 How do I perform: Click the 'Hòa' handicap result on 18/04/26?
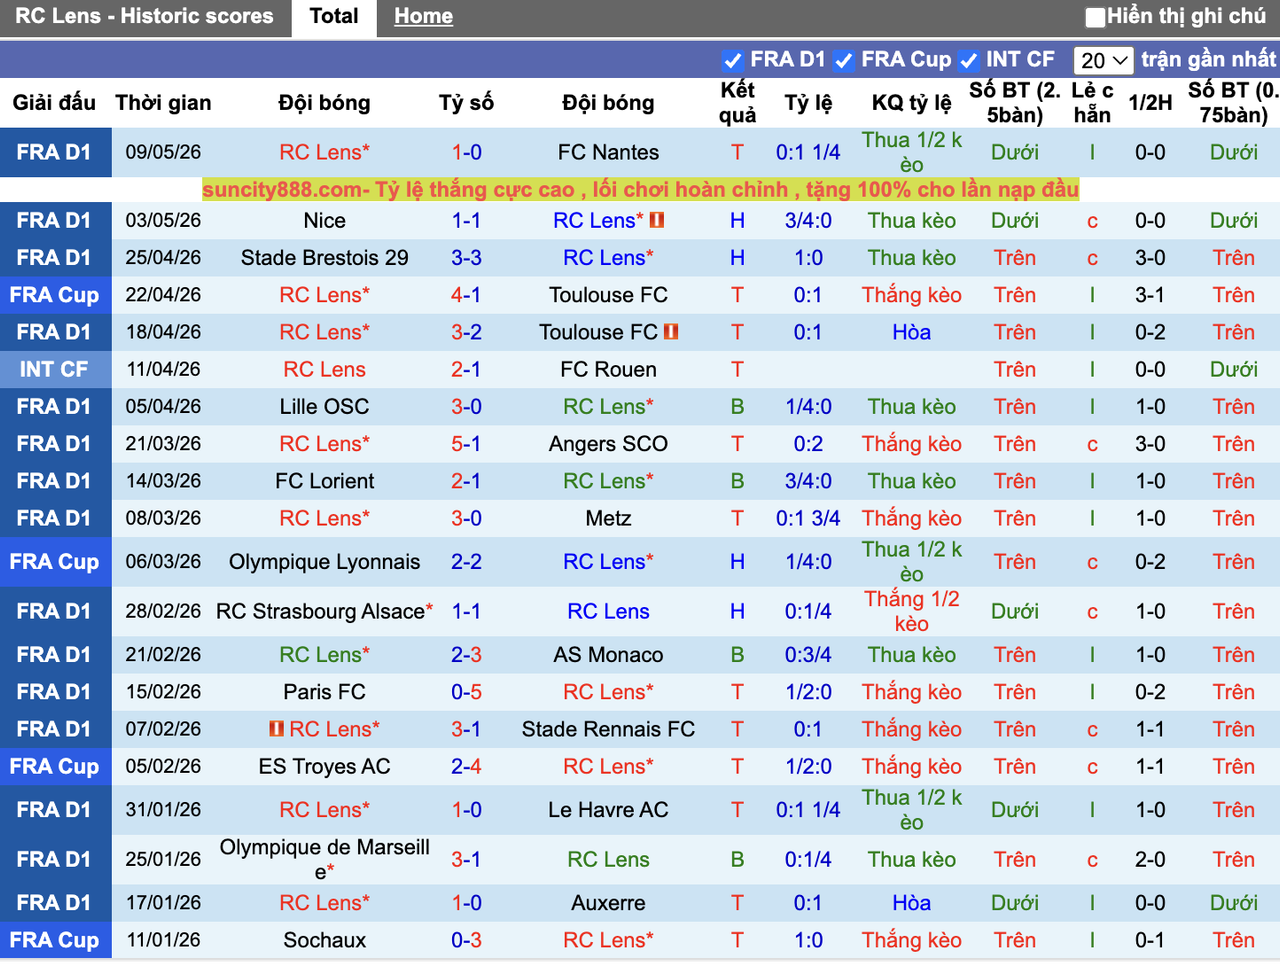tap(911, 332)
